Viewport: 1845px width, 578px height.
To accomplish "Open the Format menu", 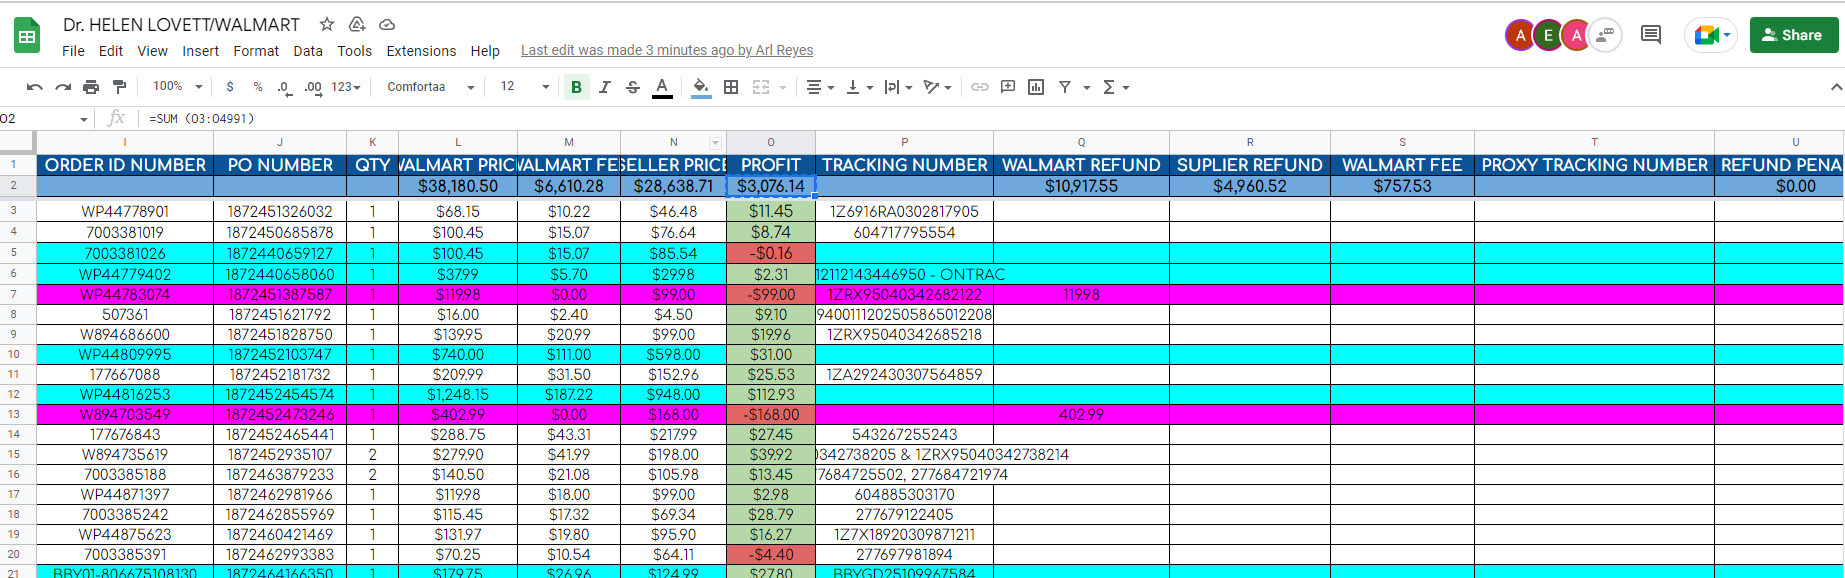I will [x=256, y=51].
